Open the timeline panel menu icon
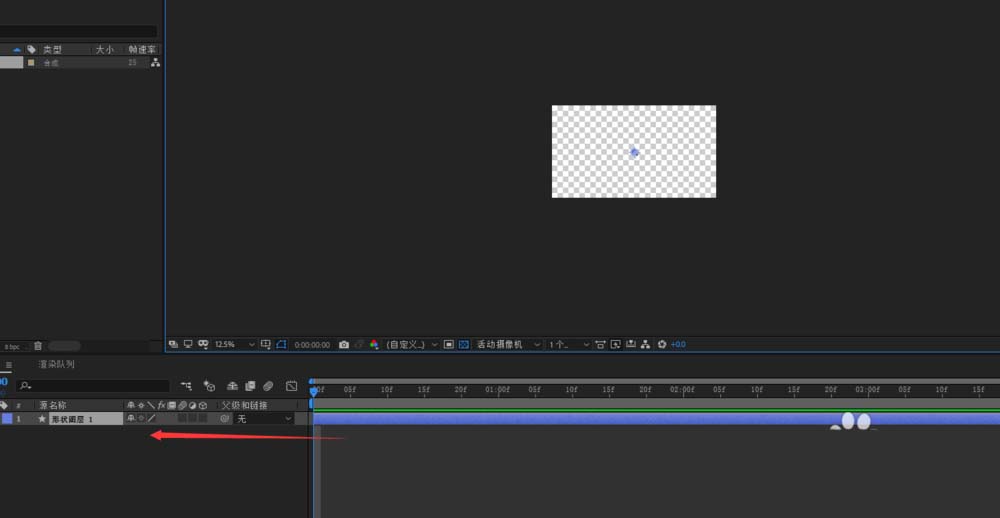This screenshot has height=518, width=1000. (x=8, y=365)
